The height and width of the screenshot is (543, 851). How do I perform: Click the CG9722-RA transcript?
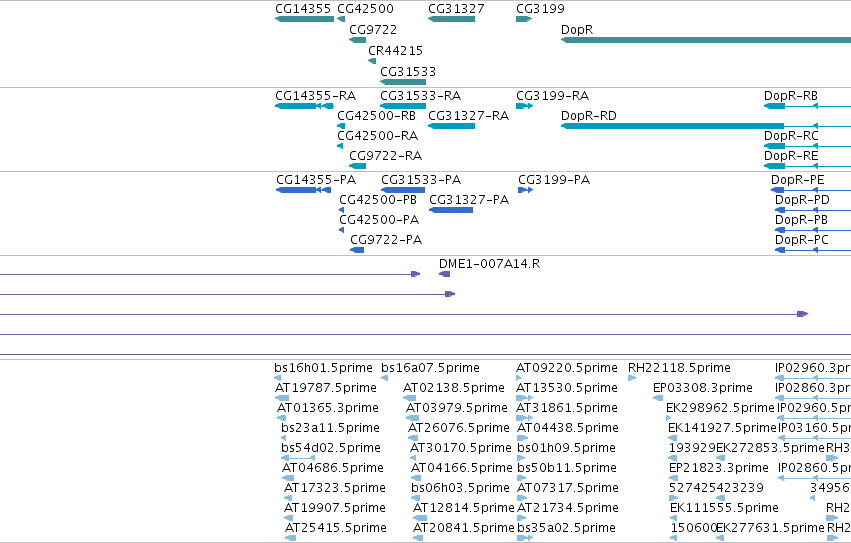[358, 166]
